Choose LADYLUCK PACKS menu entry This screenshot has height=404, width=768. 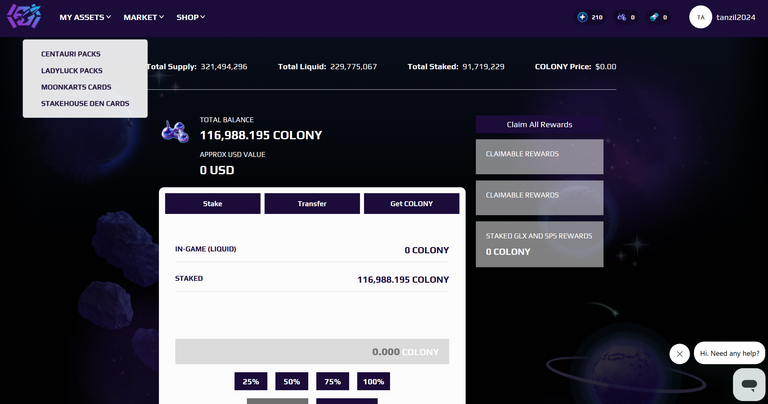click(72, 71)
